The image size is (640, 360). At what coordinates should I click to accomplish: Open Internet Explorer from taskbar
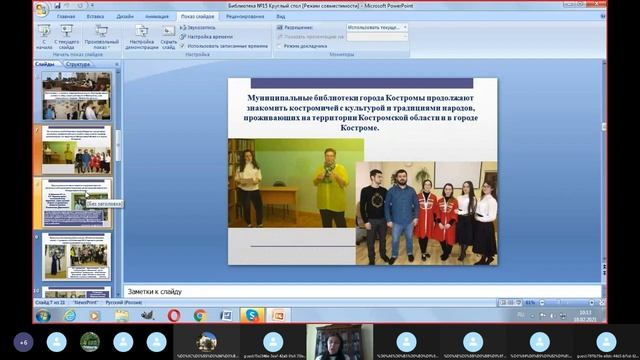pyautogui.click(x=70, y=316)
